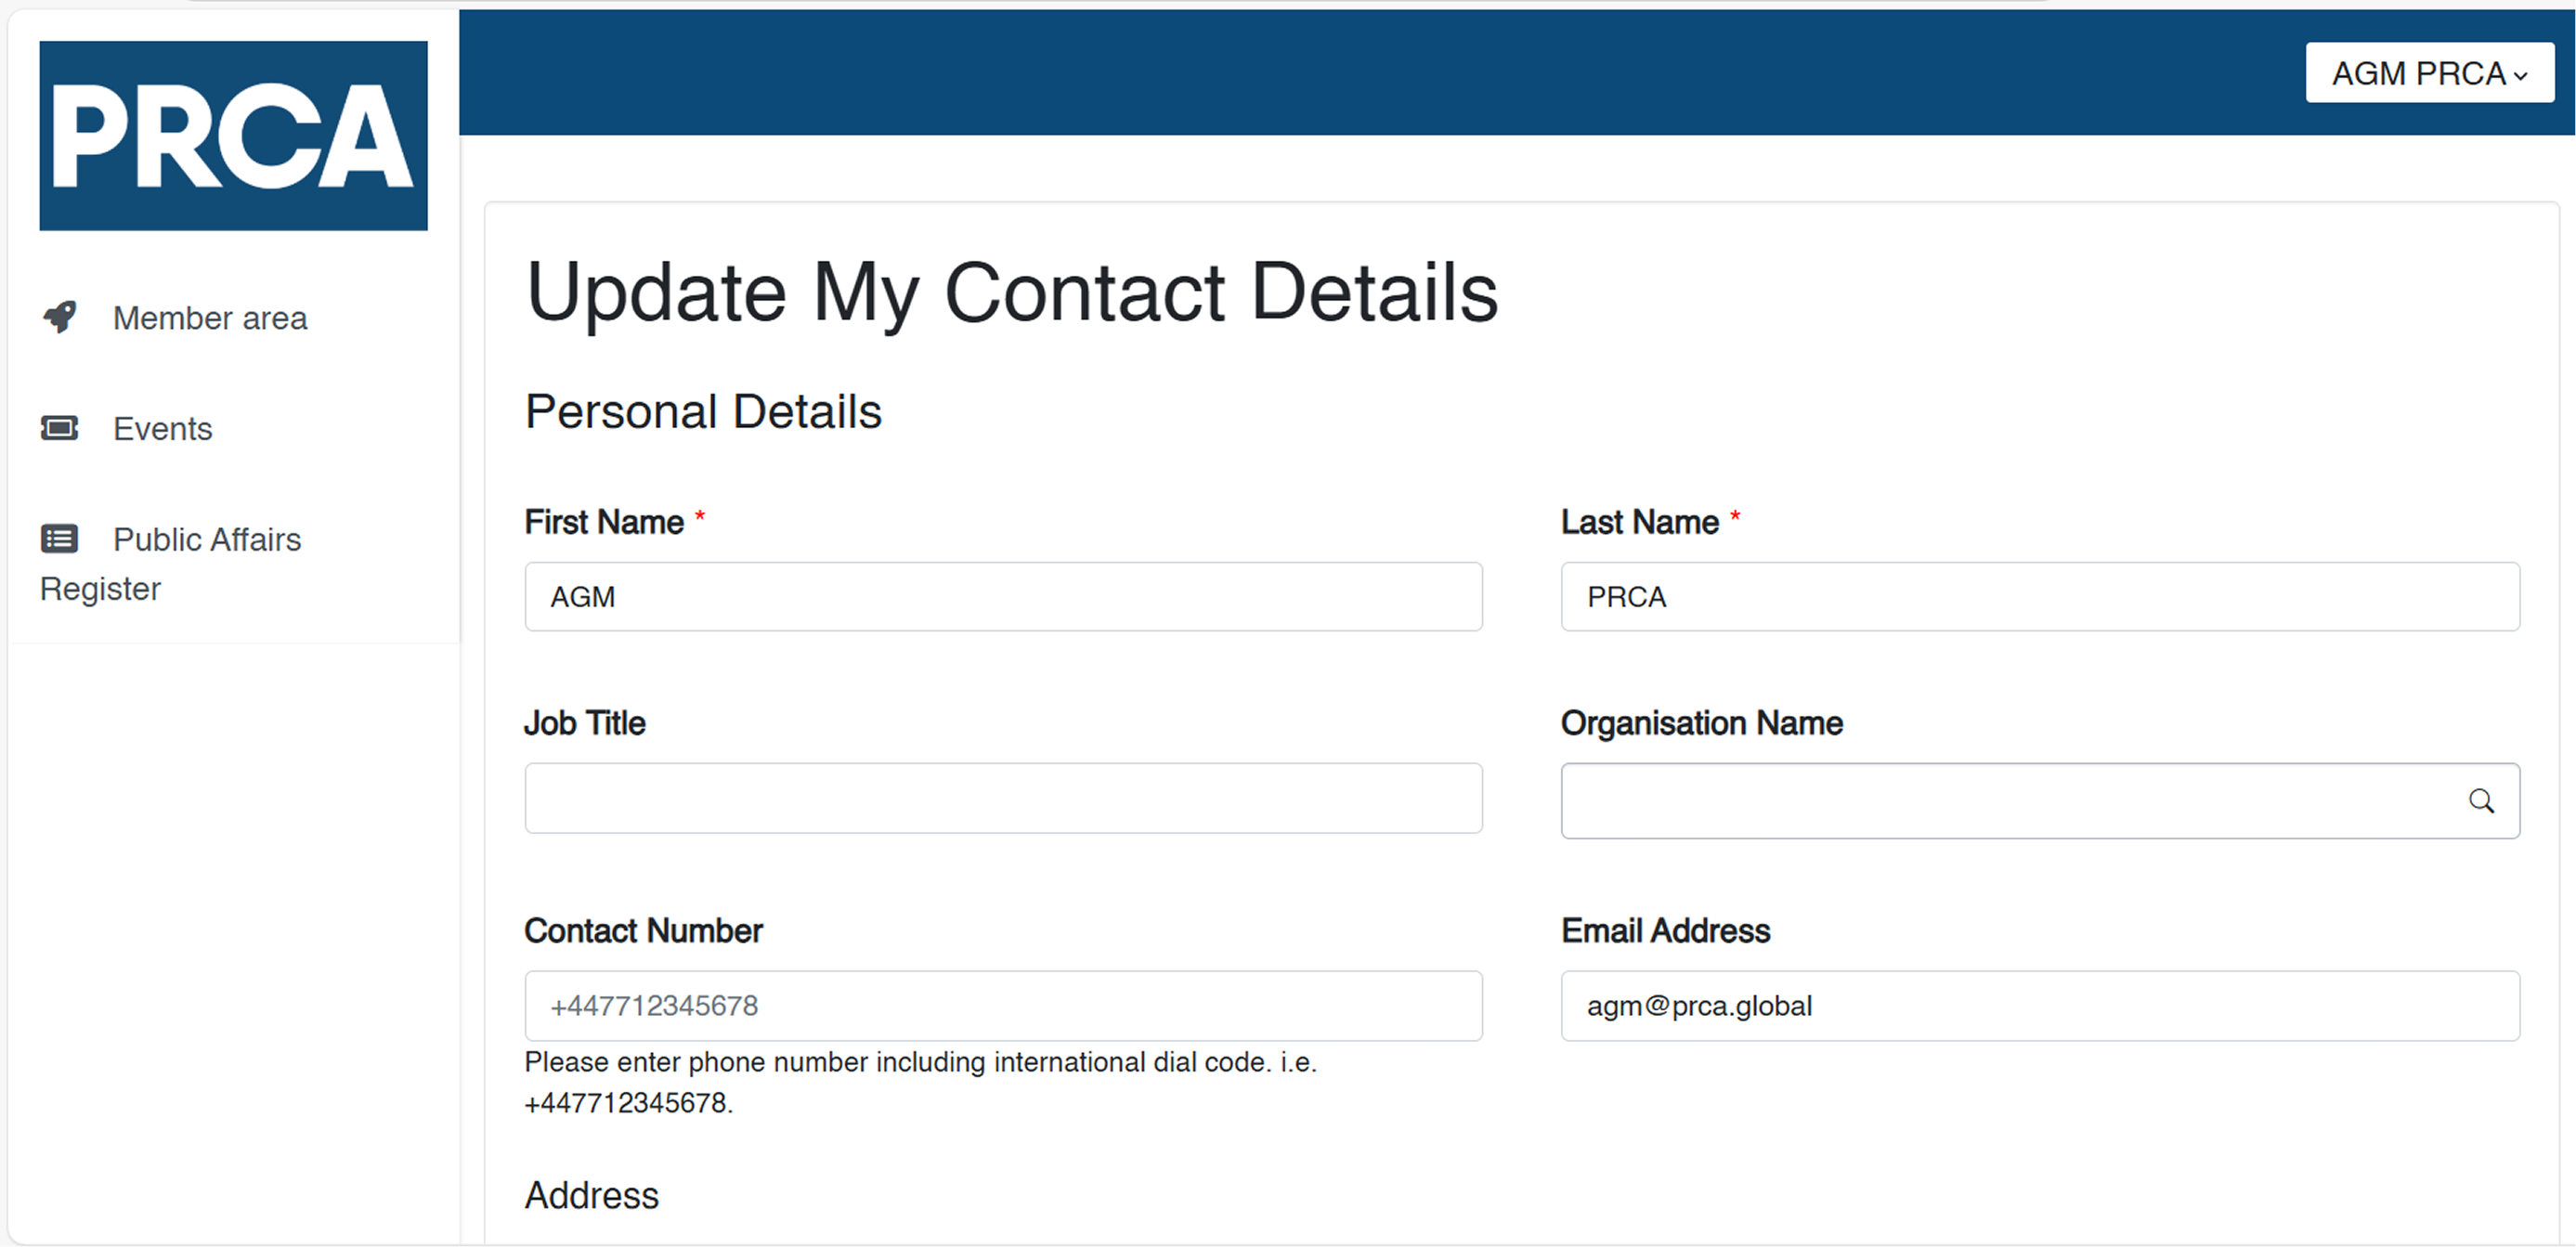Focus the Organisation Name search field
This screenshot has width=2576, height=1247.
click(x=2010, y=801)
